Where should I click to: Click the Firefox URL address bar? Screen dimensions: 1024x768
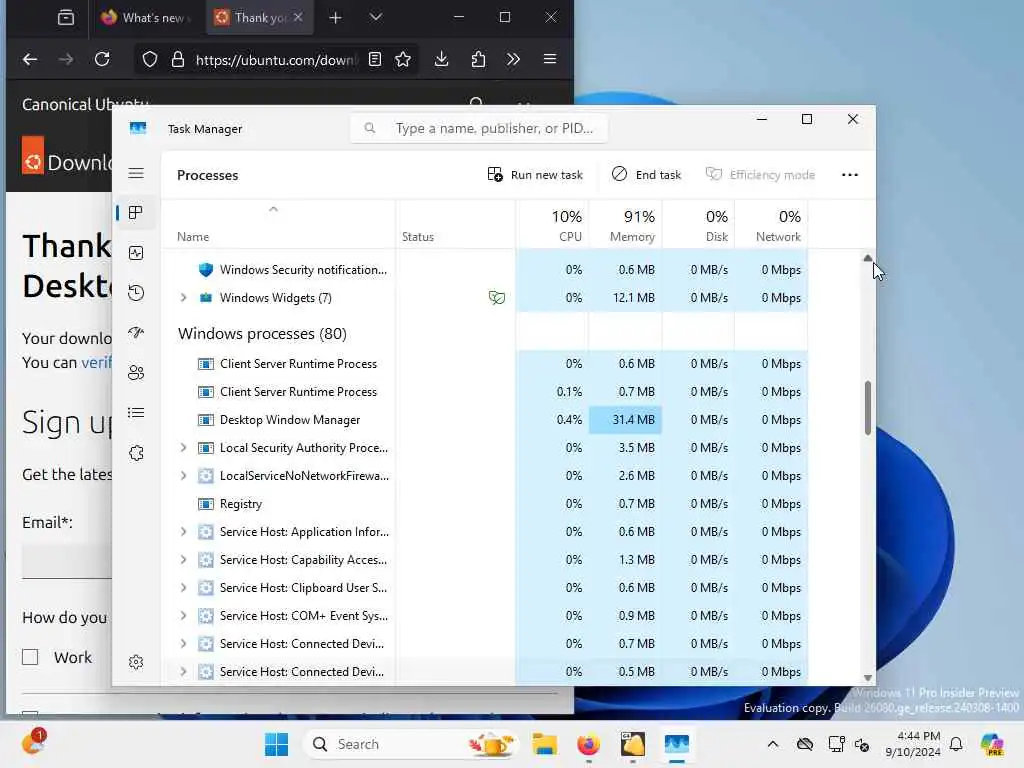[x=276, y=59]
